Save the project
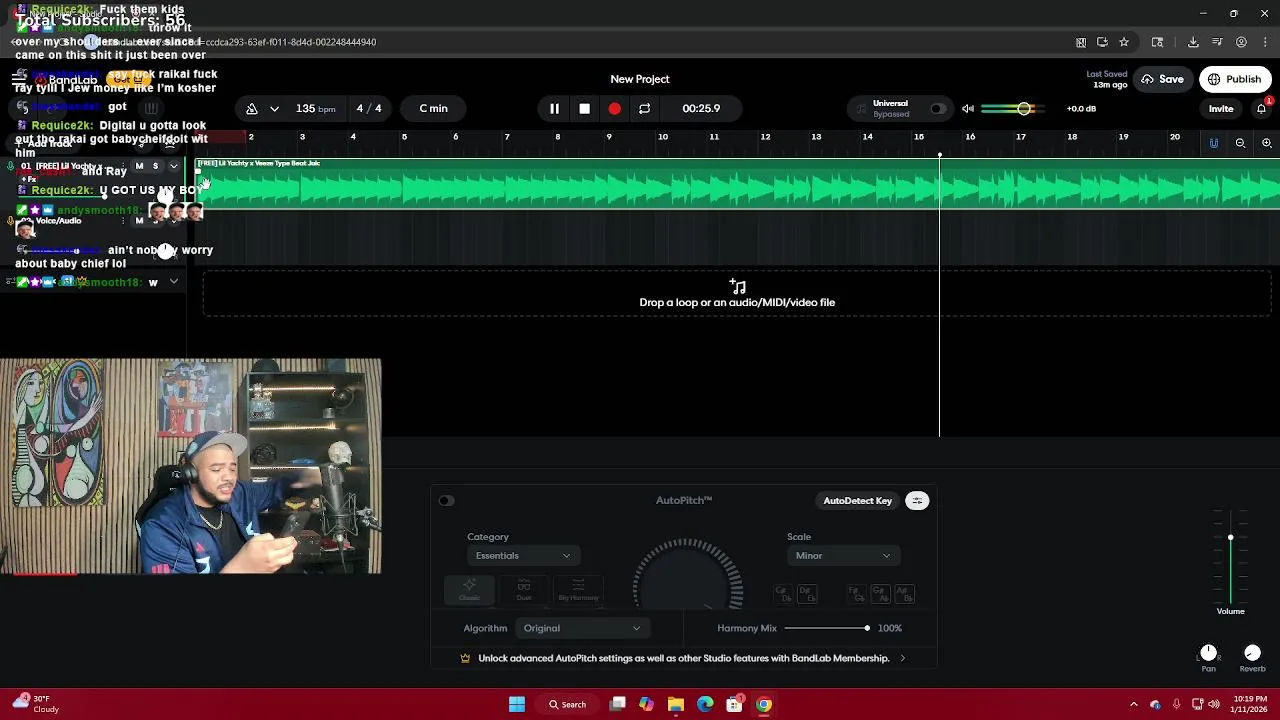Screen dimensions: 1280x720 point(1162,79)
